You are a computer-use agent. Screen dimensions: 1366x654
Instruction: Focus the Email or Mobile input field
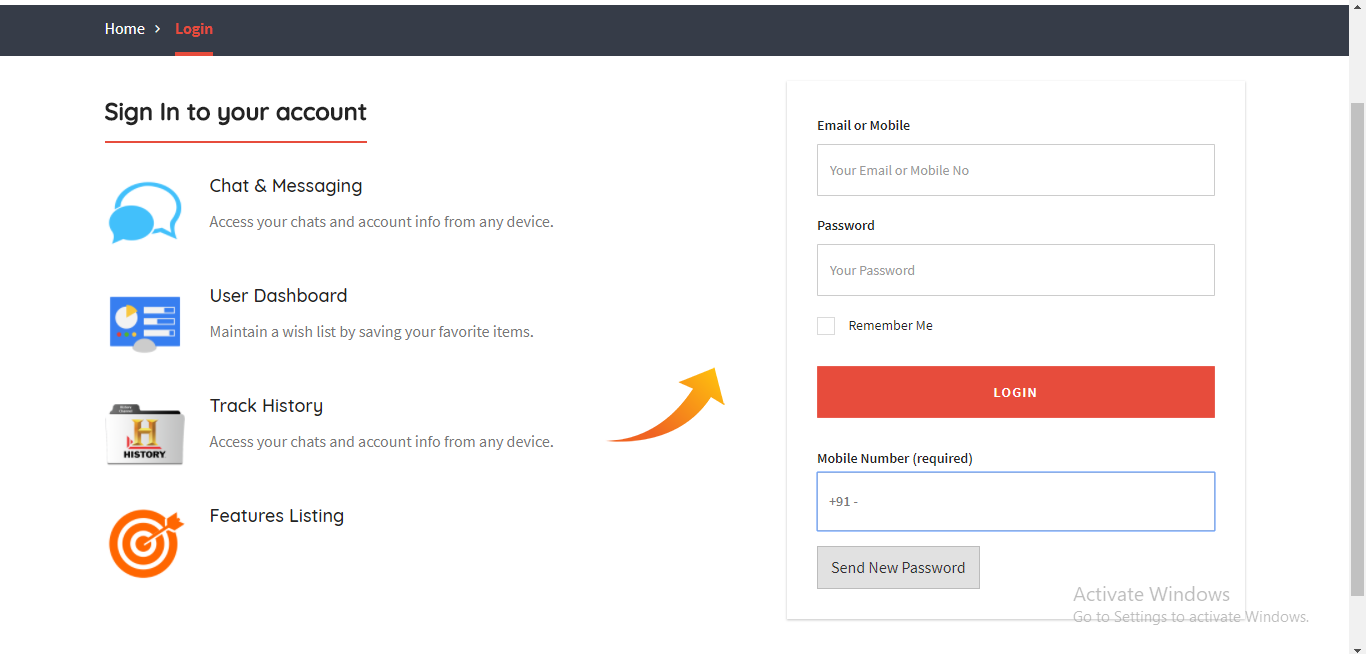pyautogui.click(x=1015, y=170)
